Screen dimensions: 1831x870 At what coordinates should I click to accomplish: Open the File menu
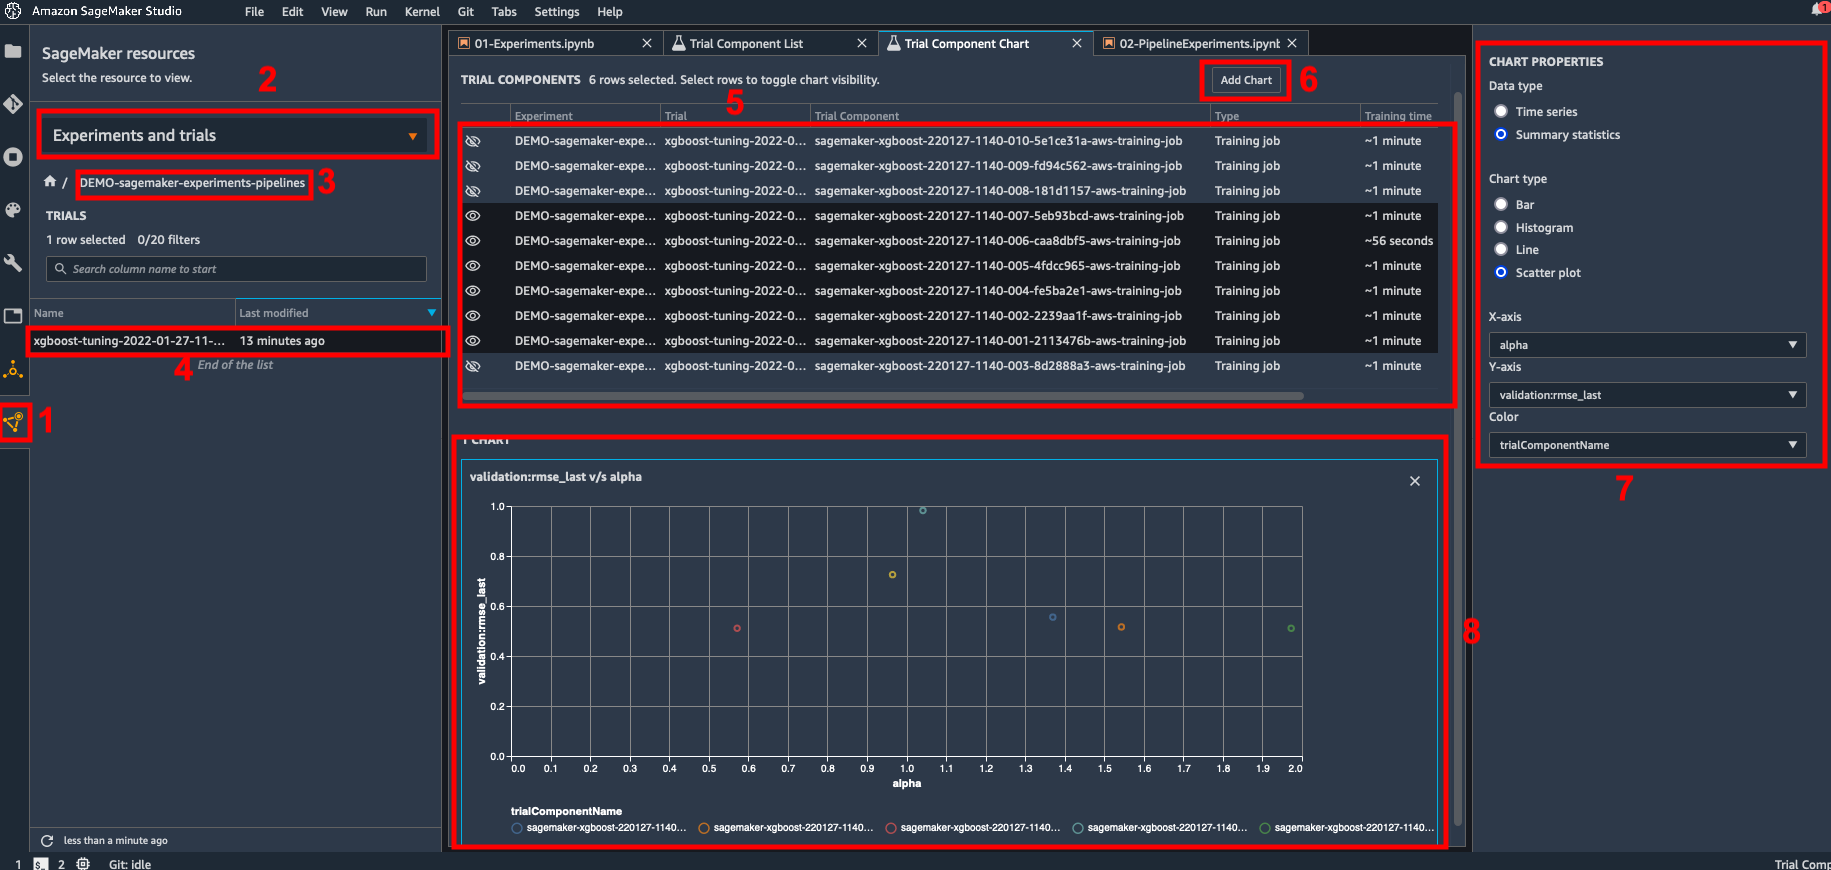point(255,12)
